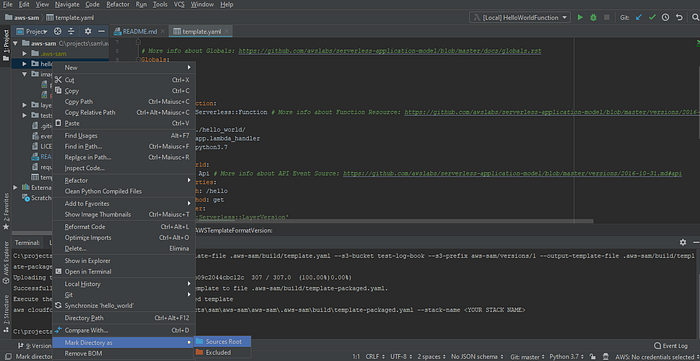
Task: Open Search Everywhere magnifier icon
Action: (x=695, y=17)
